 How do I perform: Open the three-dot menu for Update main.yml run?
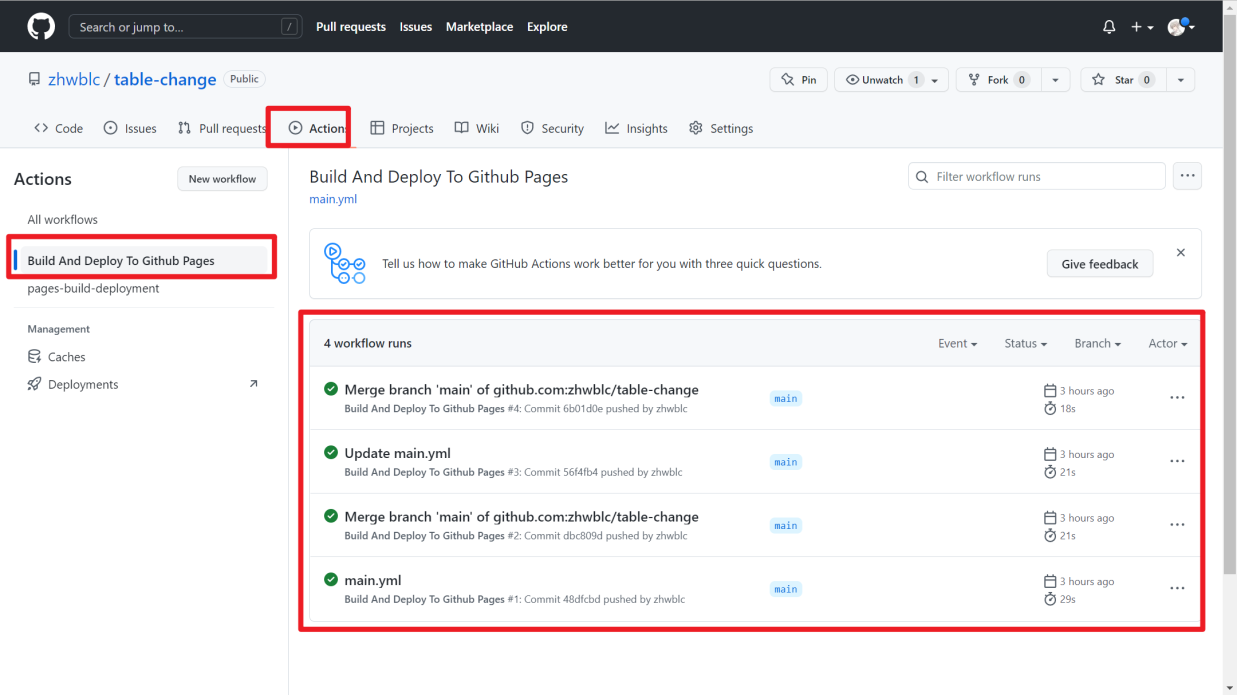(1177, 461)
